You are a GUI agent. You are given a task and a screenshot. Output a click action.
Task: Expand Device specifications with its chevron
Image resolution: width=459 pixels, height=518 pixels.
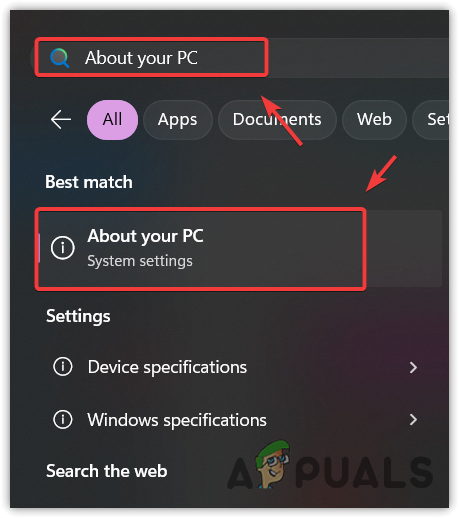(x=413, y=367)
